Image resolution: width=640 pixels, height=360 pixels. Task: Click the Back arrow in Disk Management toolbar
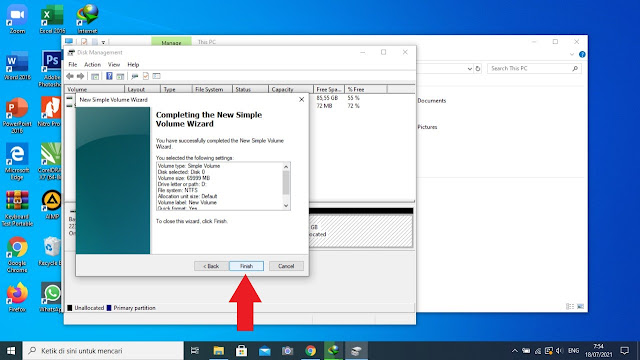pos(70,76)
